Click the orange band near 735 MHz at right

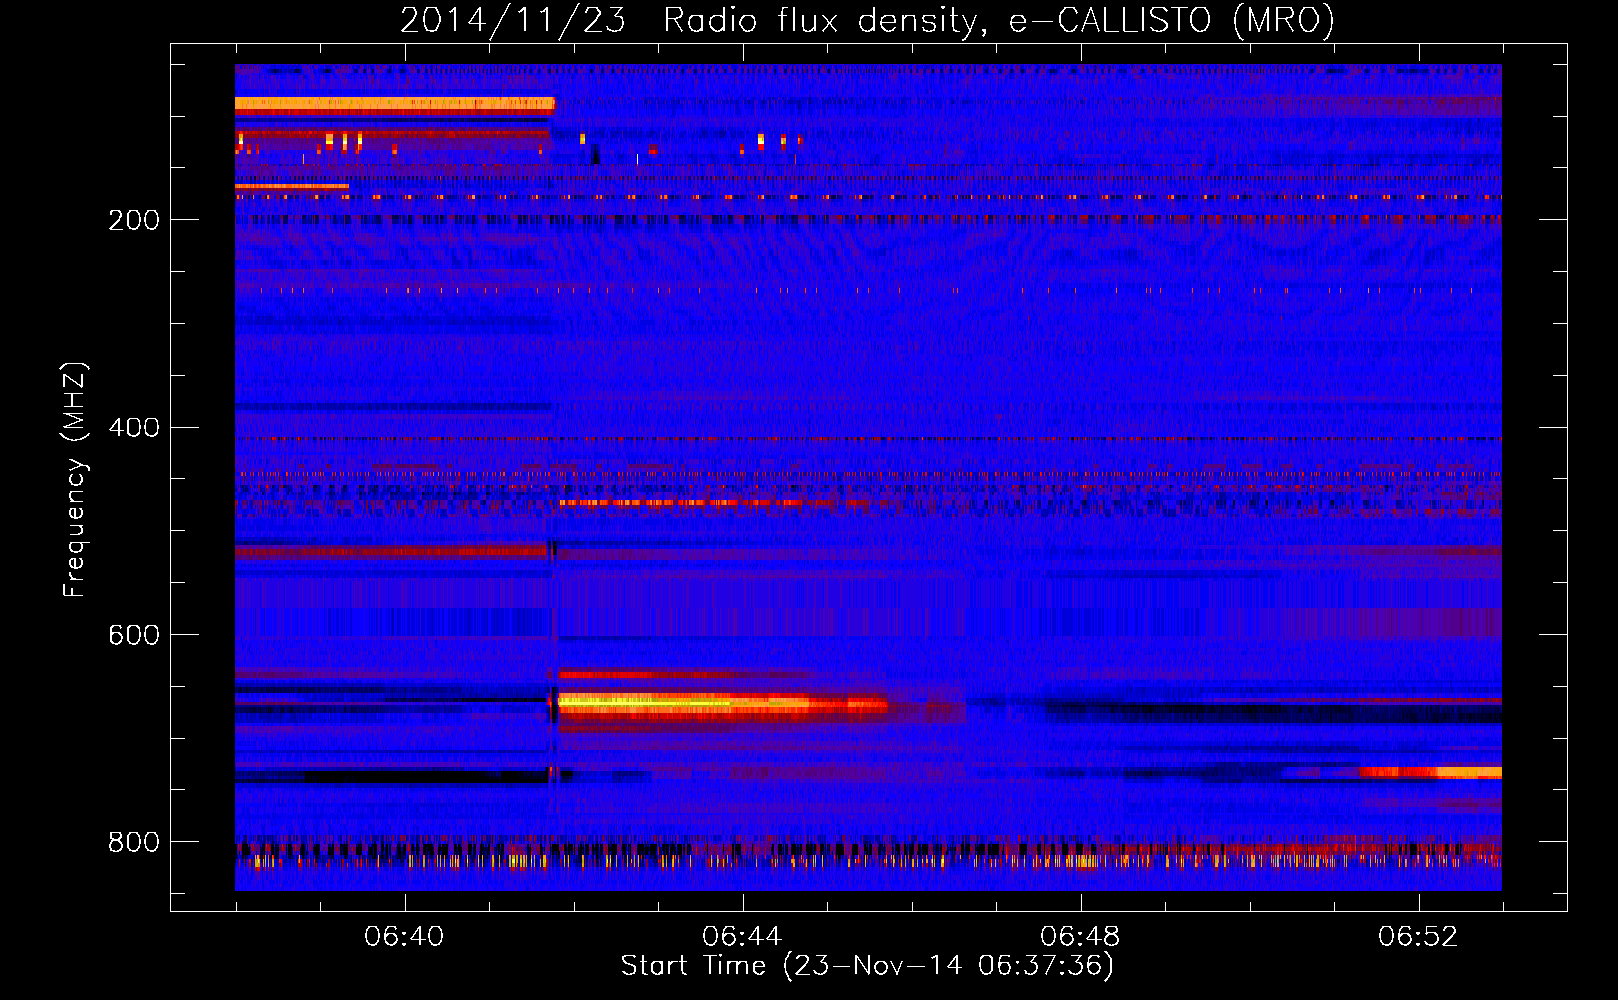pos(1430,772)
